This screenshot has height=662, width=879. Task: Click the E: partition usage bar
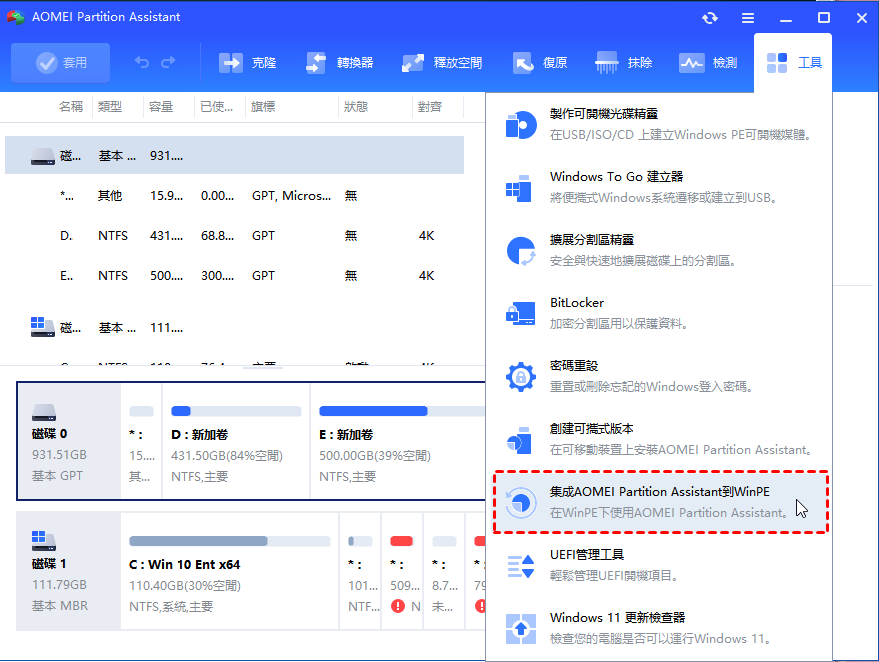(x=402, y=411)
